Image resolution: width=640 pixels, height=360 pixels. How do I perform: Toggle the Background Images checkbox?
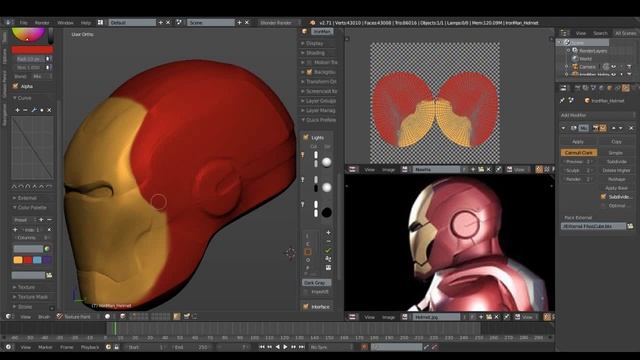pyautogui.click(x=309, y=72)
